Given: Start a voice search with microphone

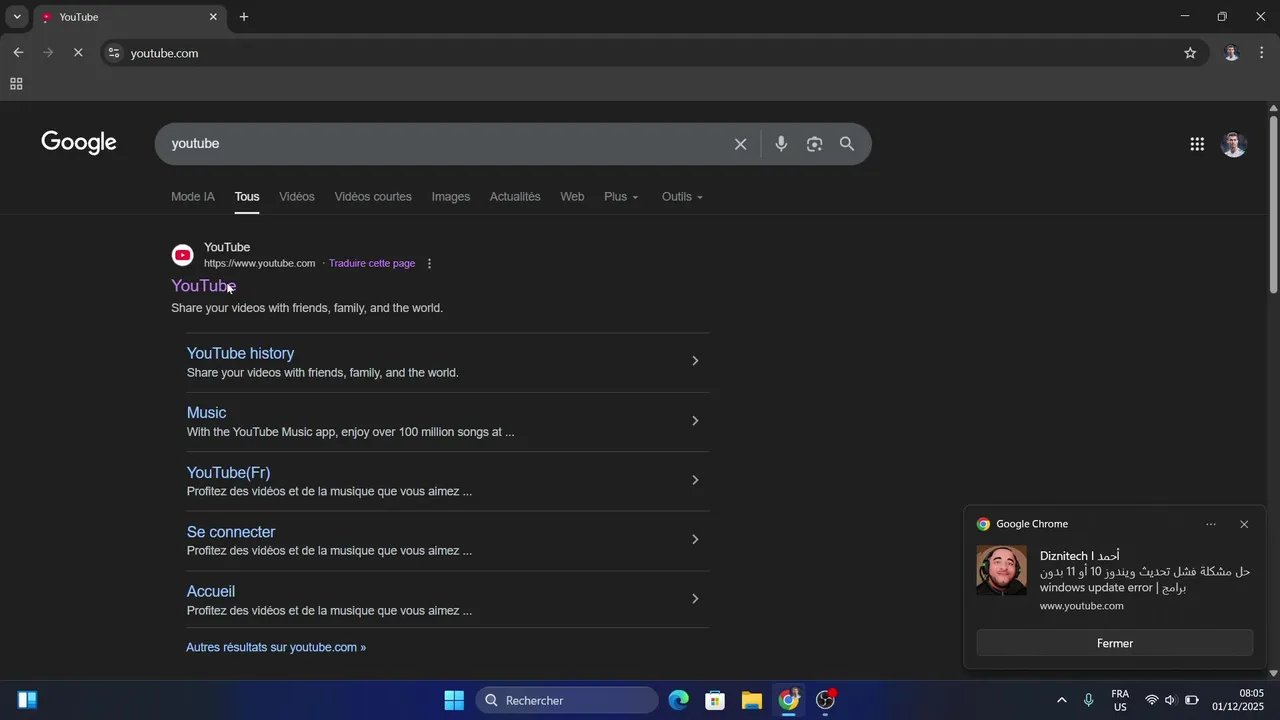Looking at the screenshot, I should coord(781,144).
